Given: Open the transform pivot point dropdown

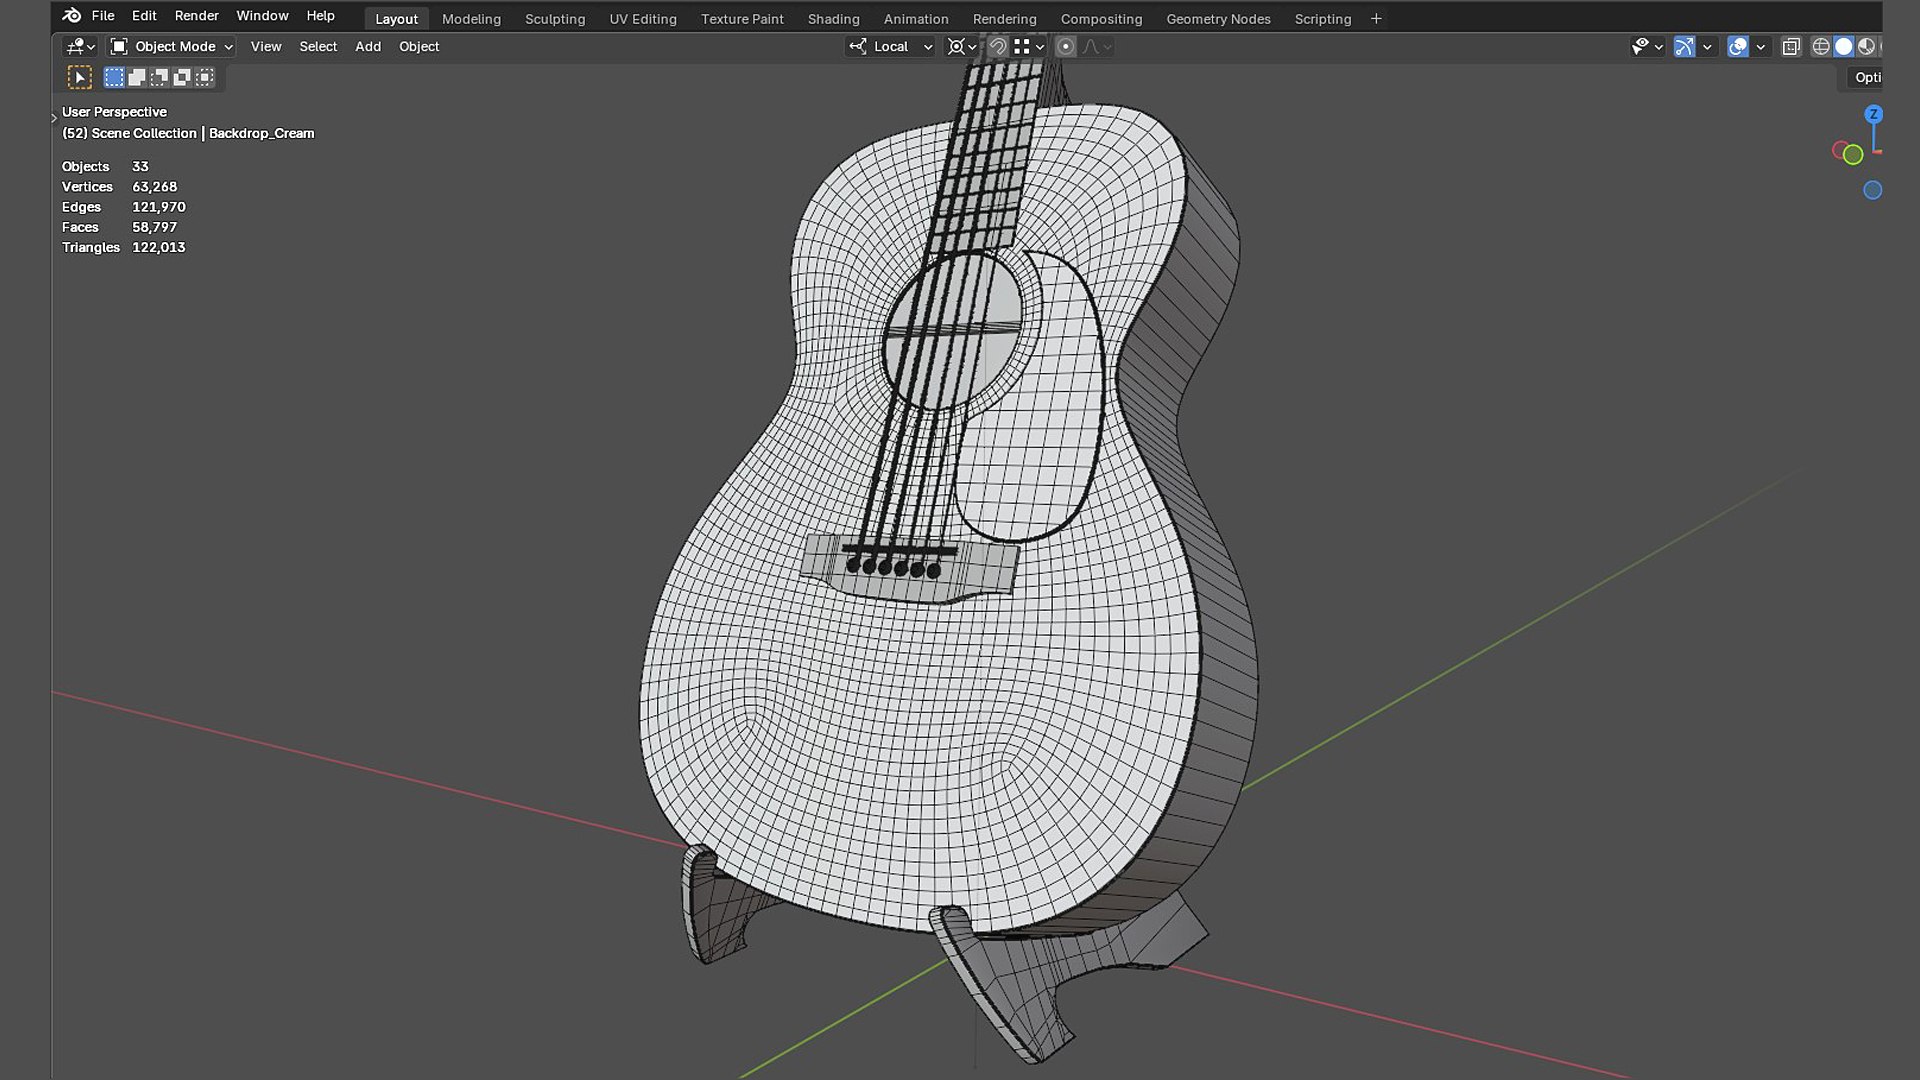Looking at the screenshot, I should tap(962, 47).
